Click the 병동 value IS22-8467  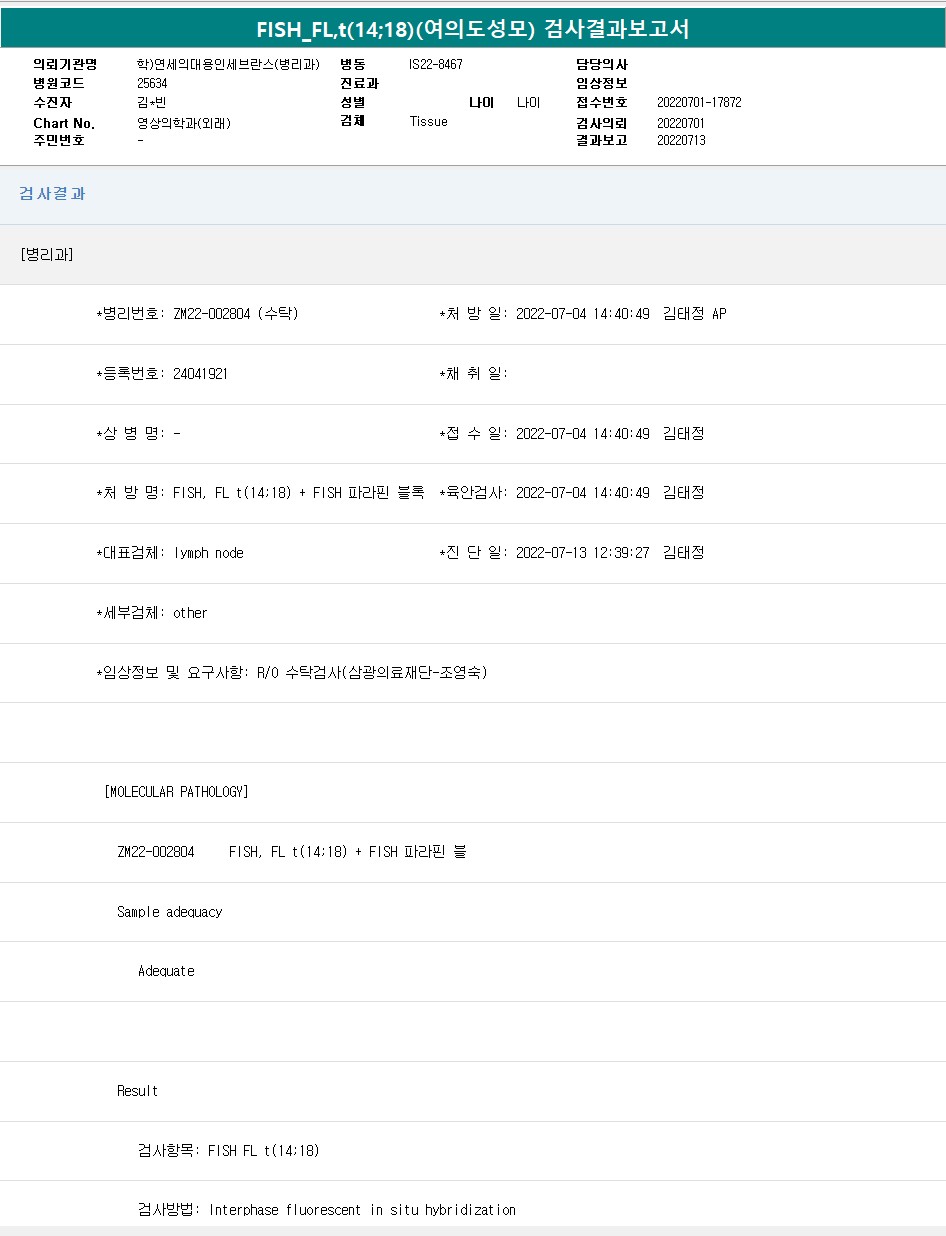pos(436,64)
